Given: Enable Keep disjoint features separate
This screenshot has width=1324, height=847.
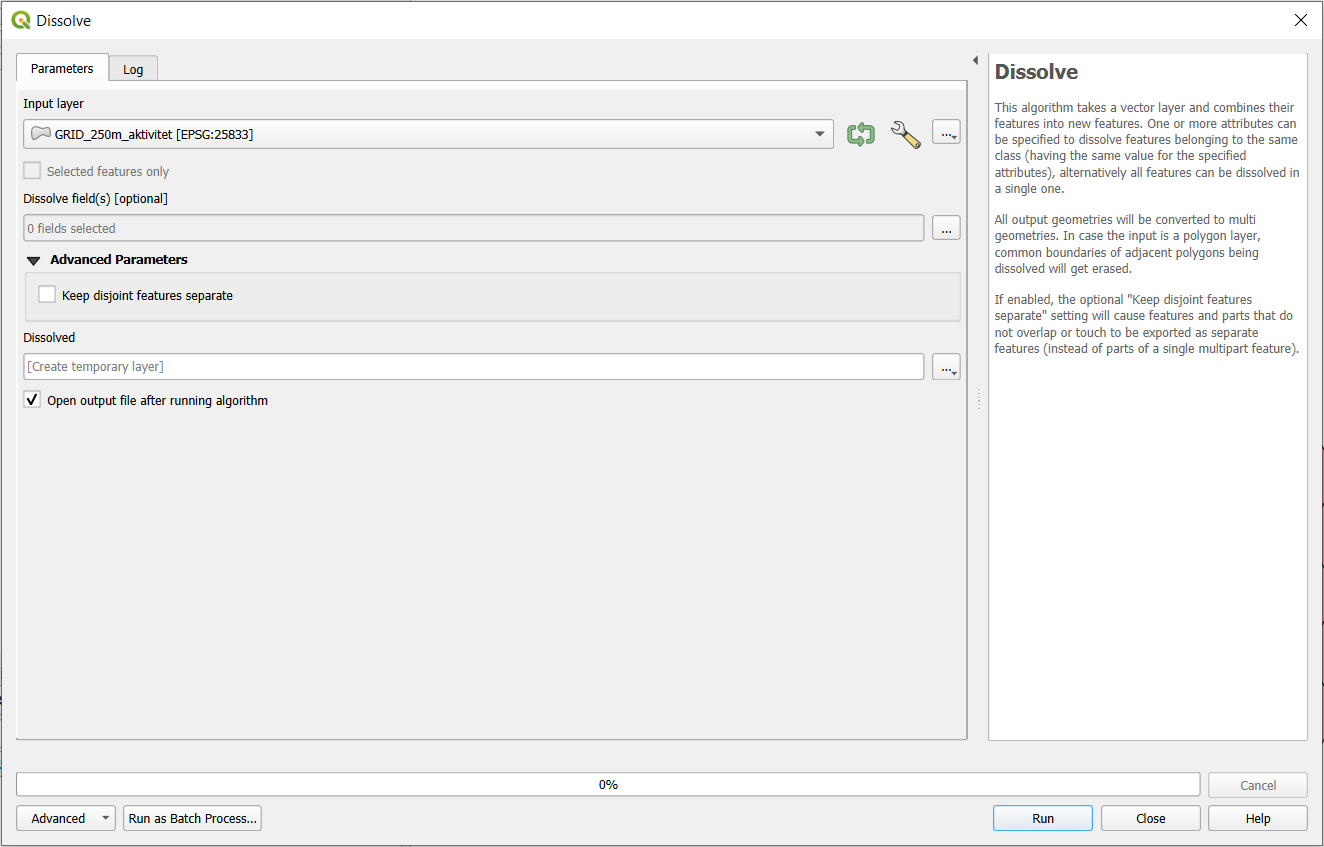Looking at the screenshot, I should pos(47,295).
